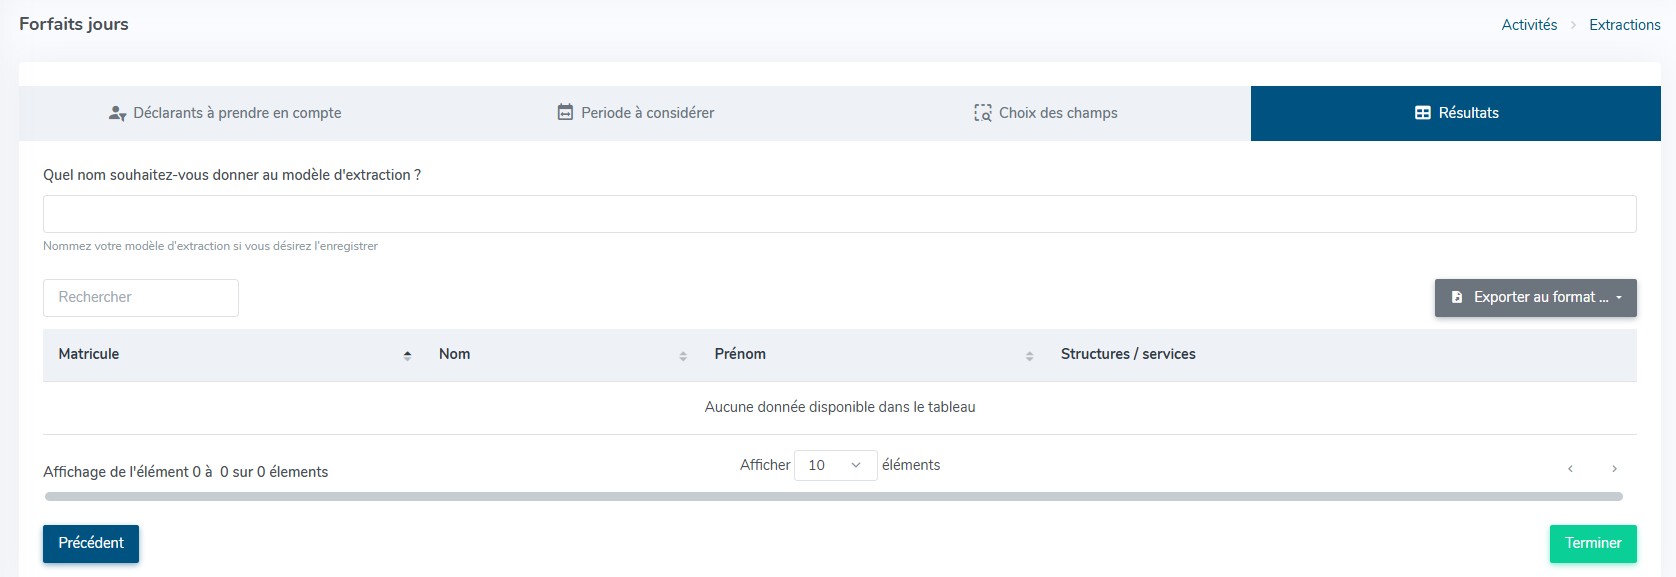The height and width of the screenshot is (577, 1676).
Task: Go to previous table page arrow
Action: point(1570,468)
